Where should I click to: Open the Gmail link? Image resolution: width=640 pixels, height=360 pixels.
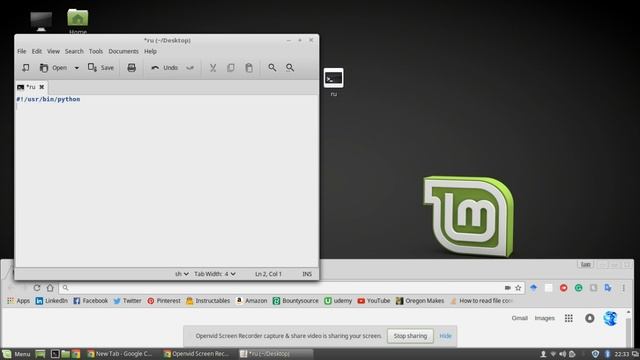[x=520, y=318]
